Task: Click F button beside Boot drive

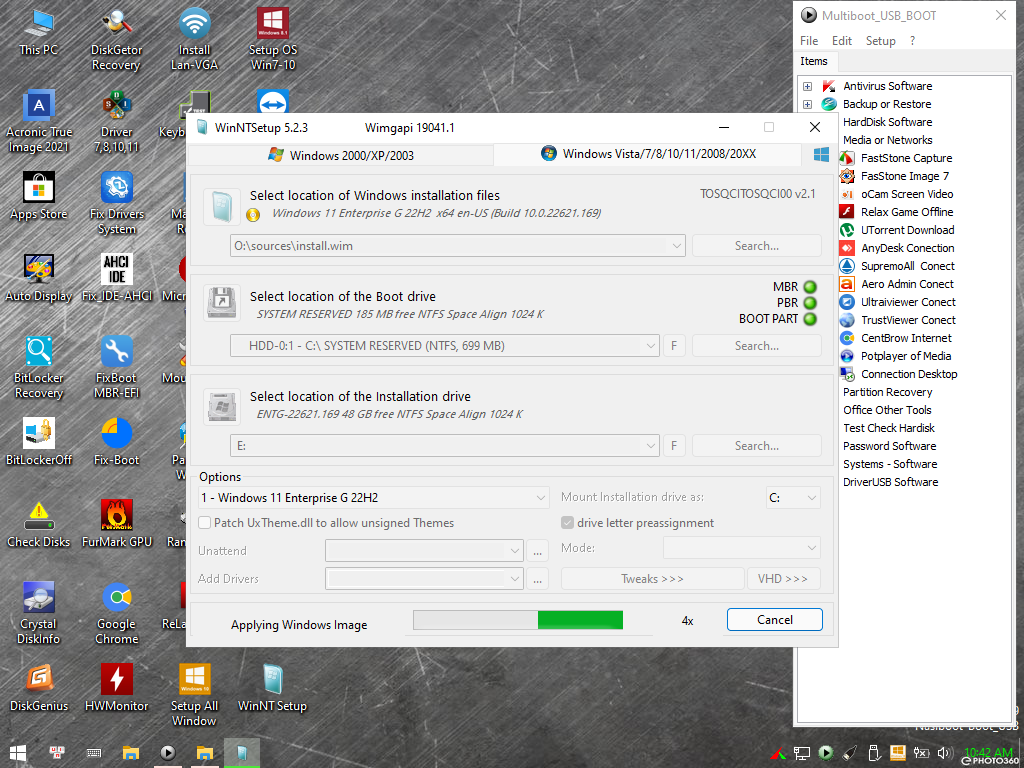Action: 674,346
